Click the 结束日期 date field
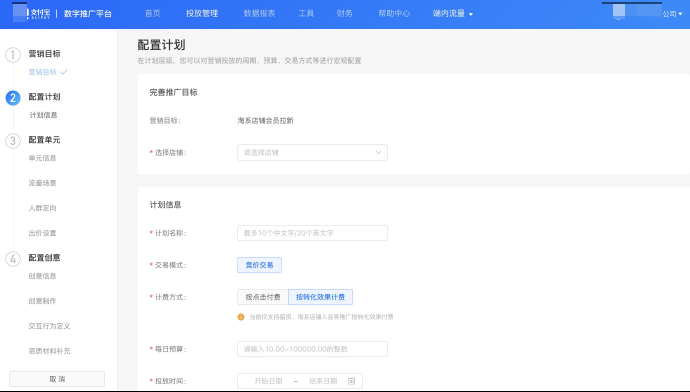The height and width of the screenshot is (392, 690). click(323, 381)
